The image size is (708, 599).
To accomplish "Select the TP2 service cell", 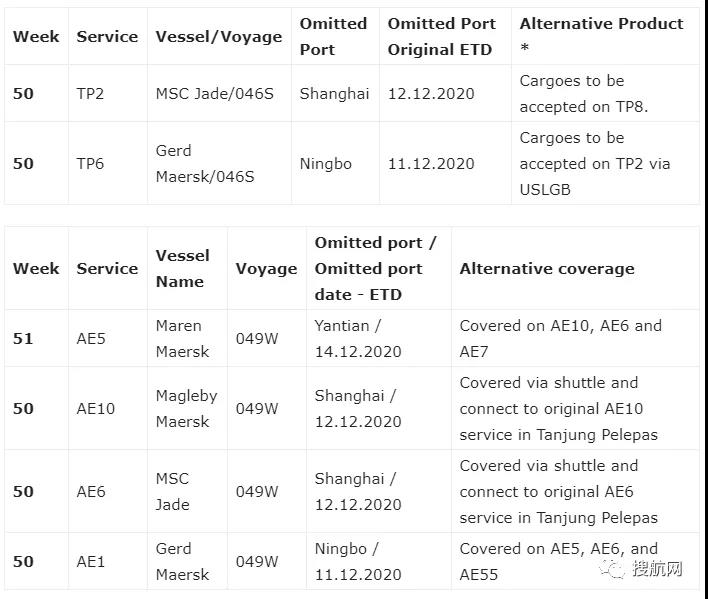I will (x=90, y=94).
